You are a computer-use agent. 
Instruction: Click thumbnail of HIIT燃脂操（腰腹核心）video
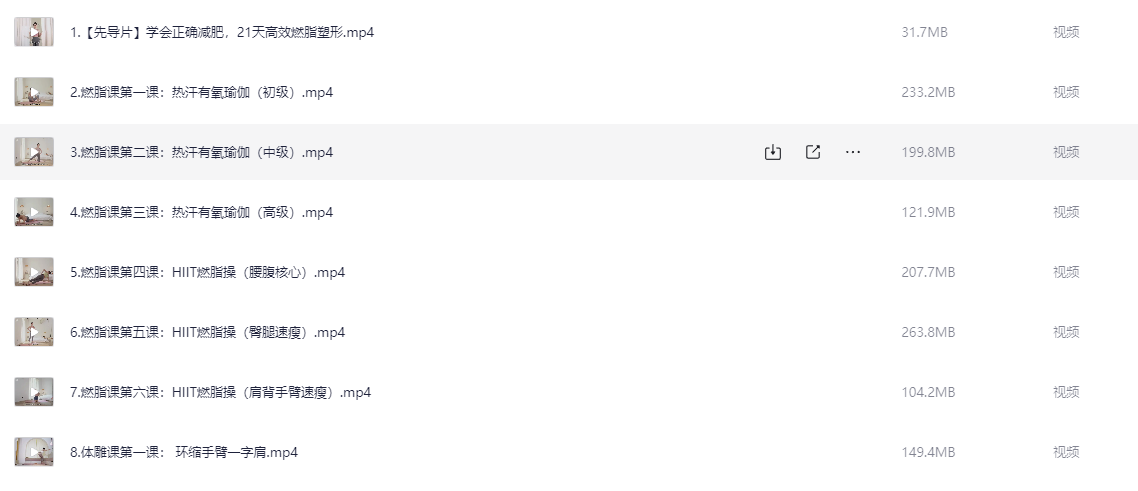pos(34,272)
